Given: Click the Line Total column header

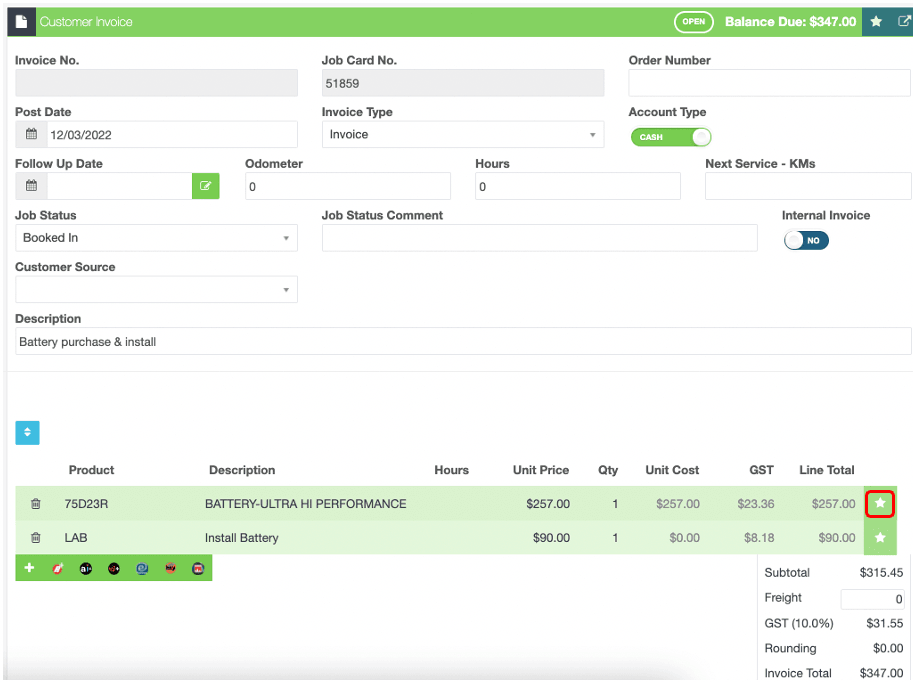Looking at the screenshot, I should [827, 470].
